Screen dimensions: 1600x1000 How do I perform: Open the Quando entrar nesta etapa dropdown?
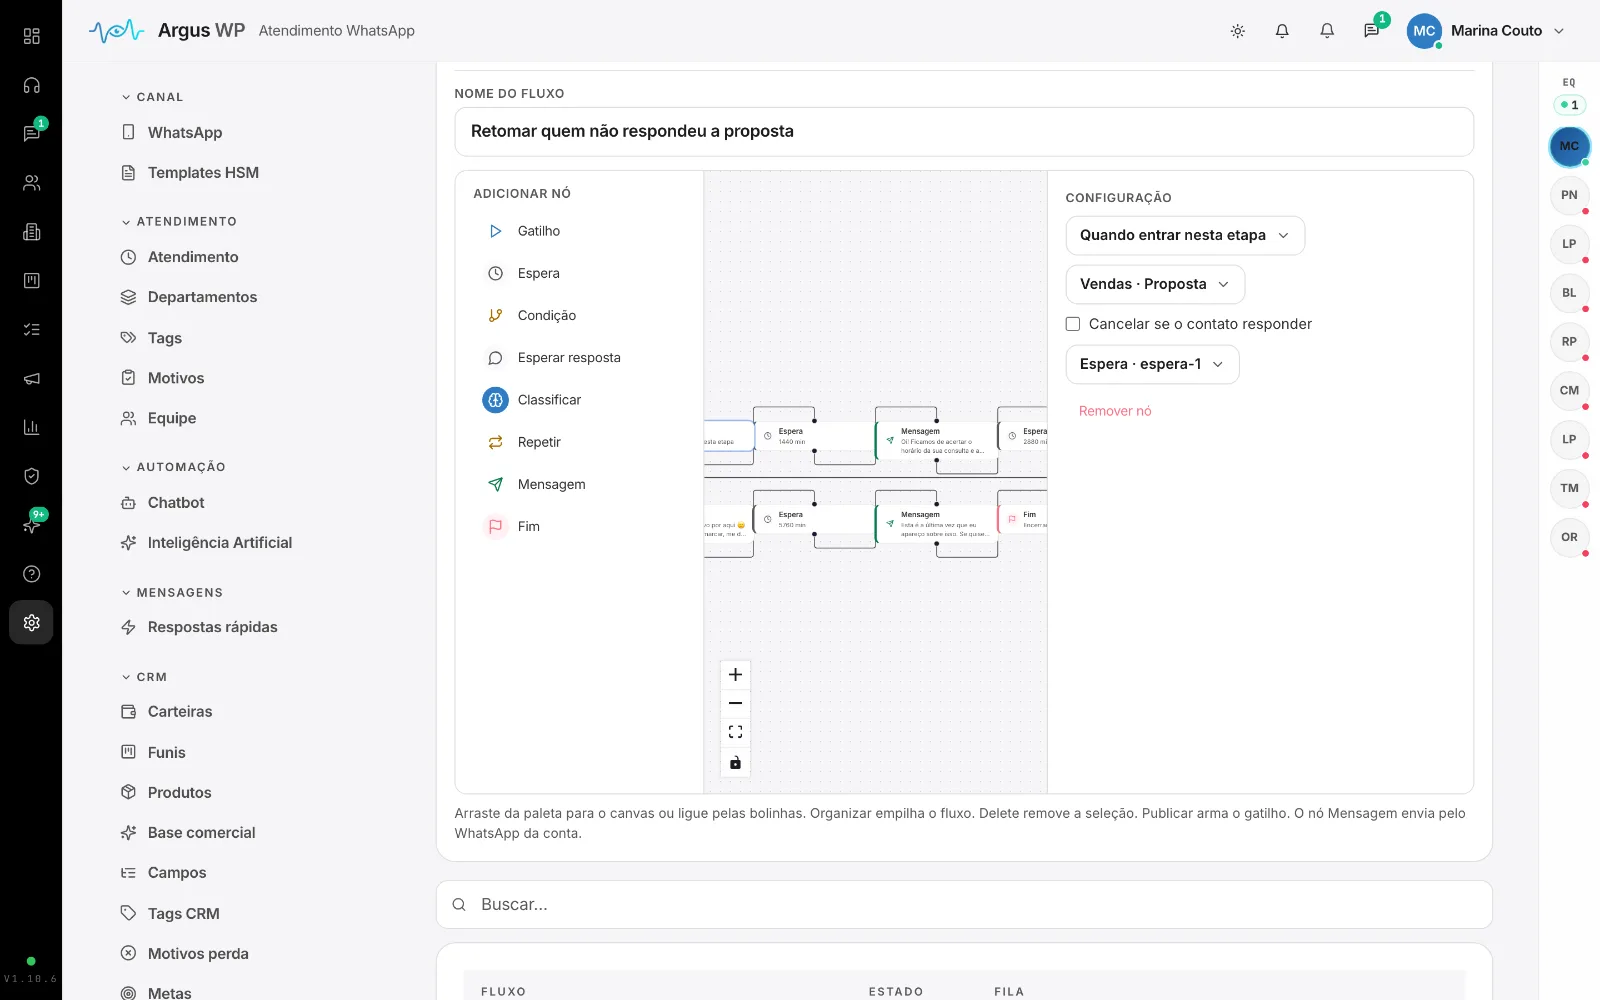pyautogui.click(x=1185, y=235)
